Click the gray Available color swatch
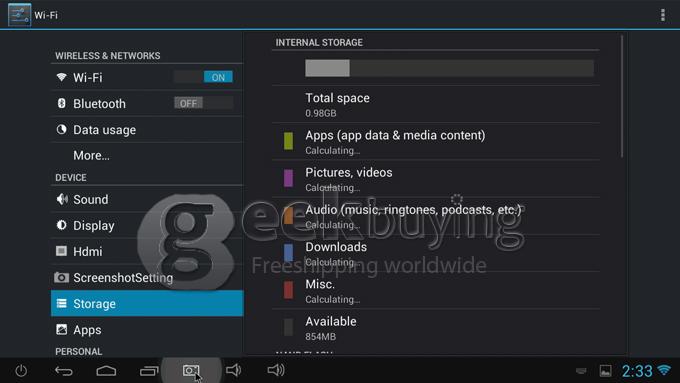The width and height of the screenshot is (680, 383). tap(288, 327)
